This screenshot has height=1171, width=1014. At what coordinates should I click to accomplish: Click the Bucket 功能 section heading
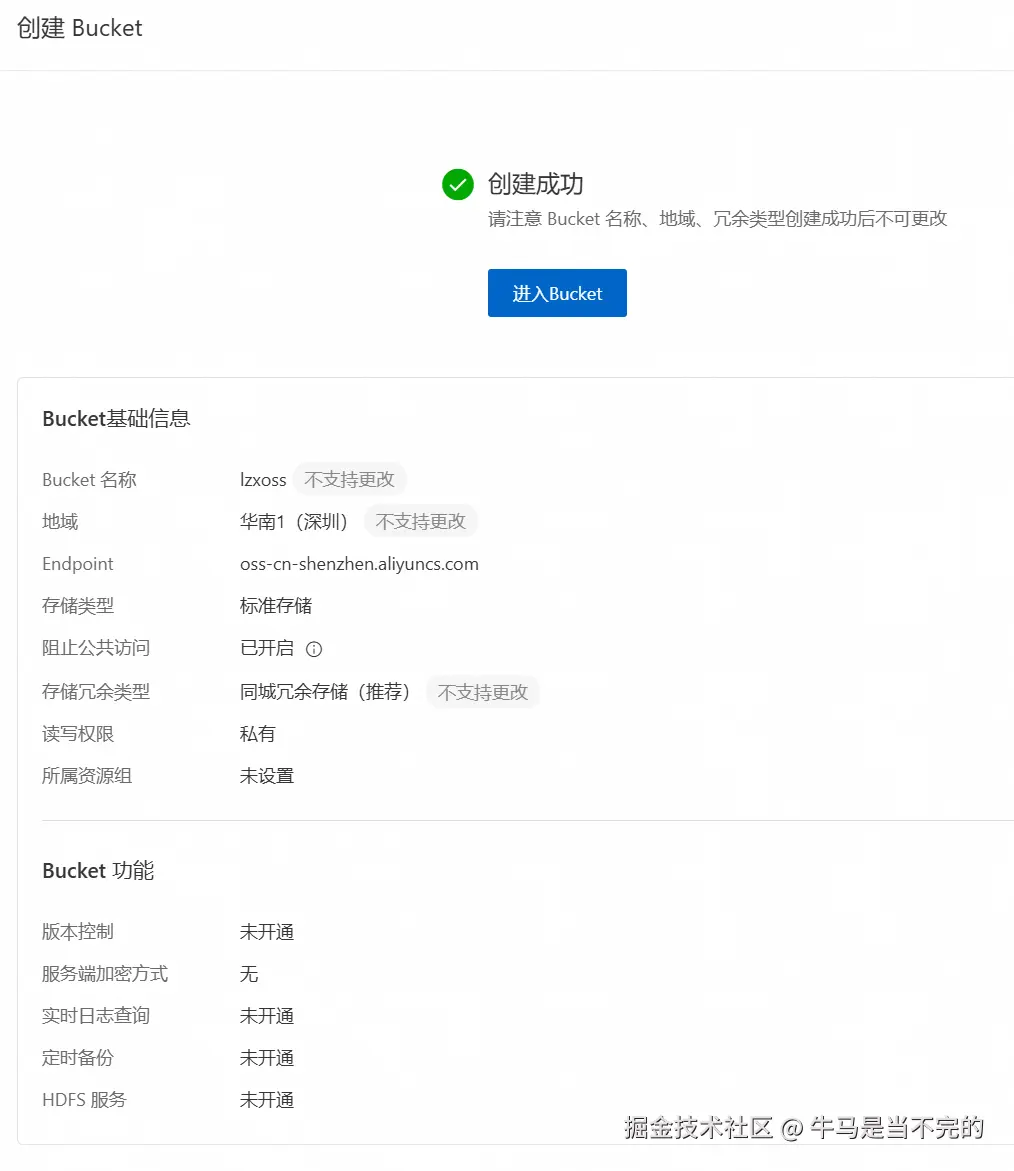coord(98,871)
